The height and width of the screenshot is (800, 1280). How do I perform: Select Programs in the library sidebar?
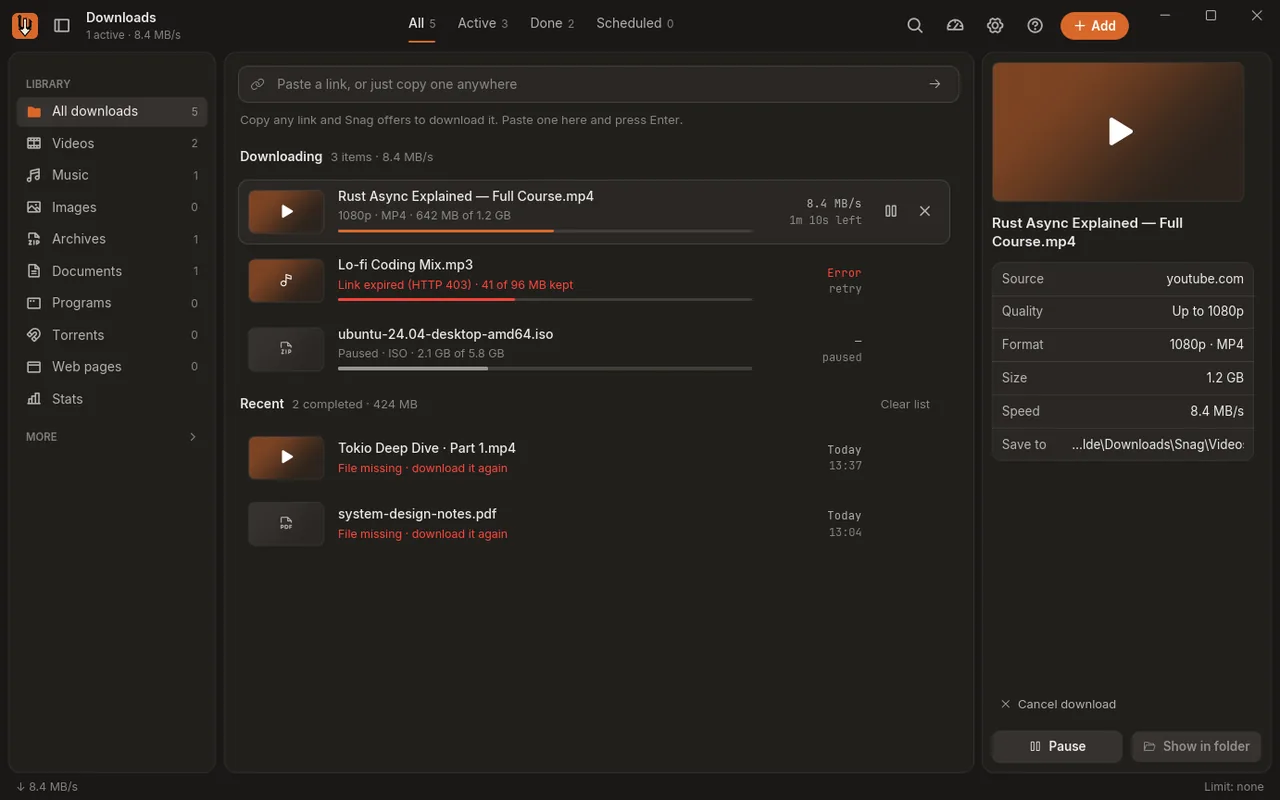[x=112, y=303]
